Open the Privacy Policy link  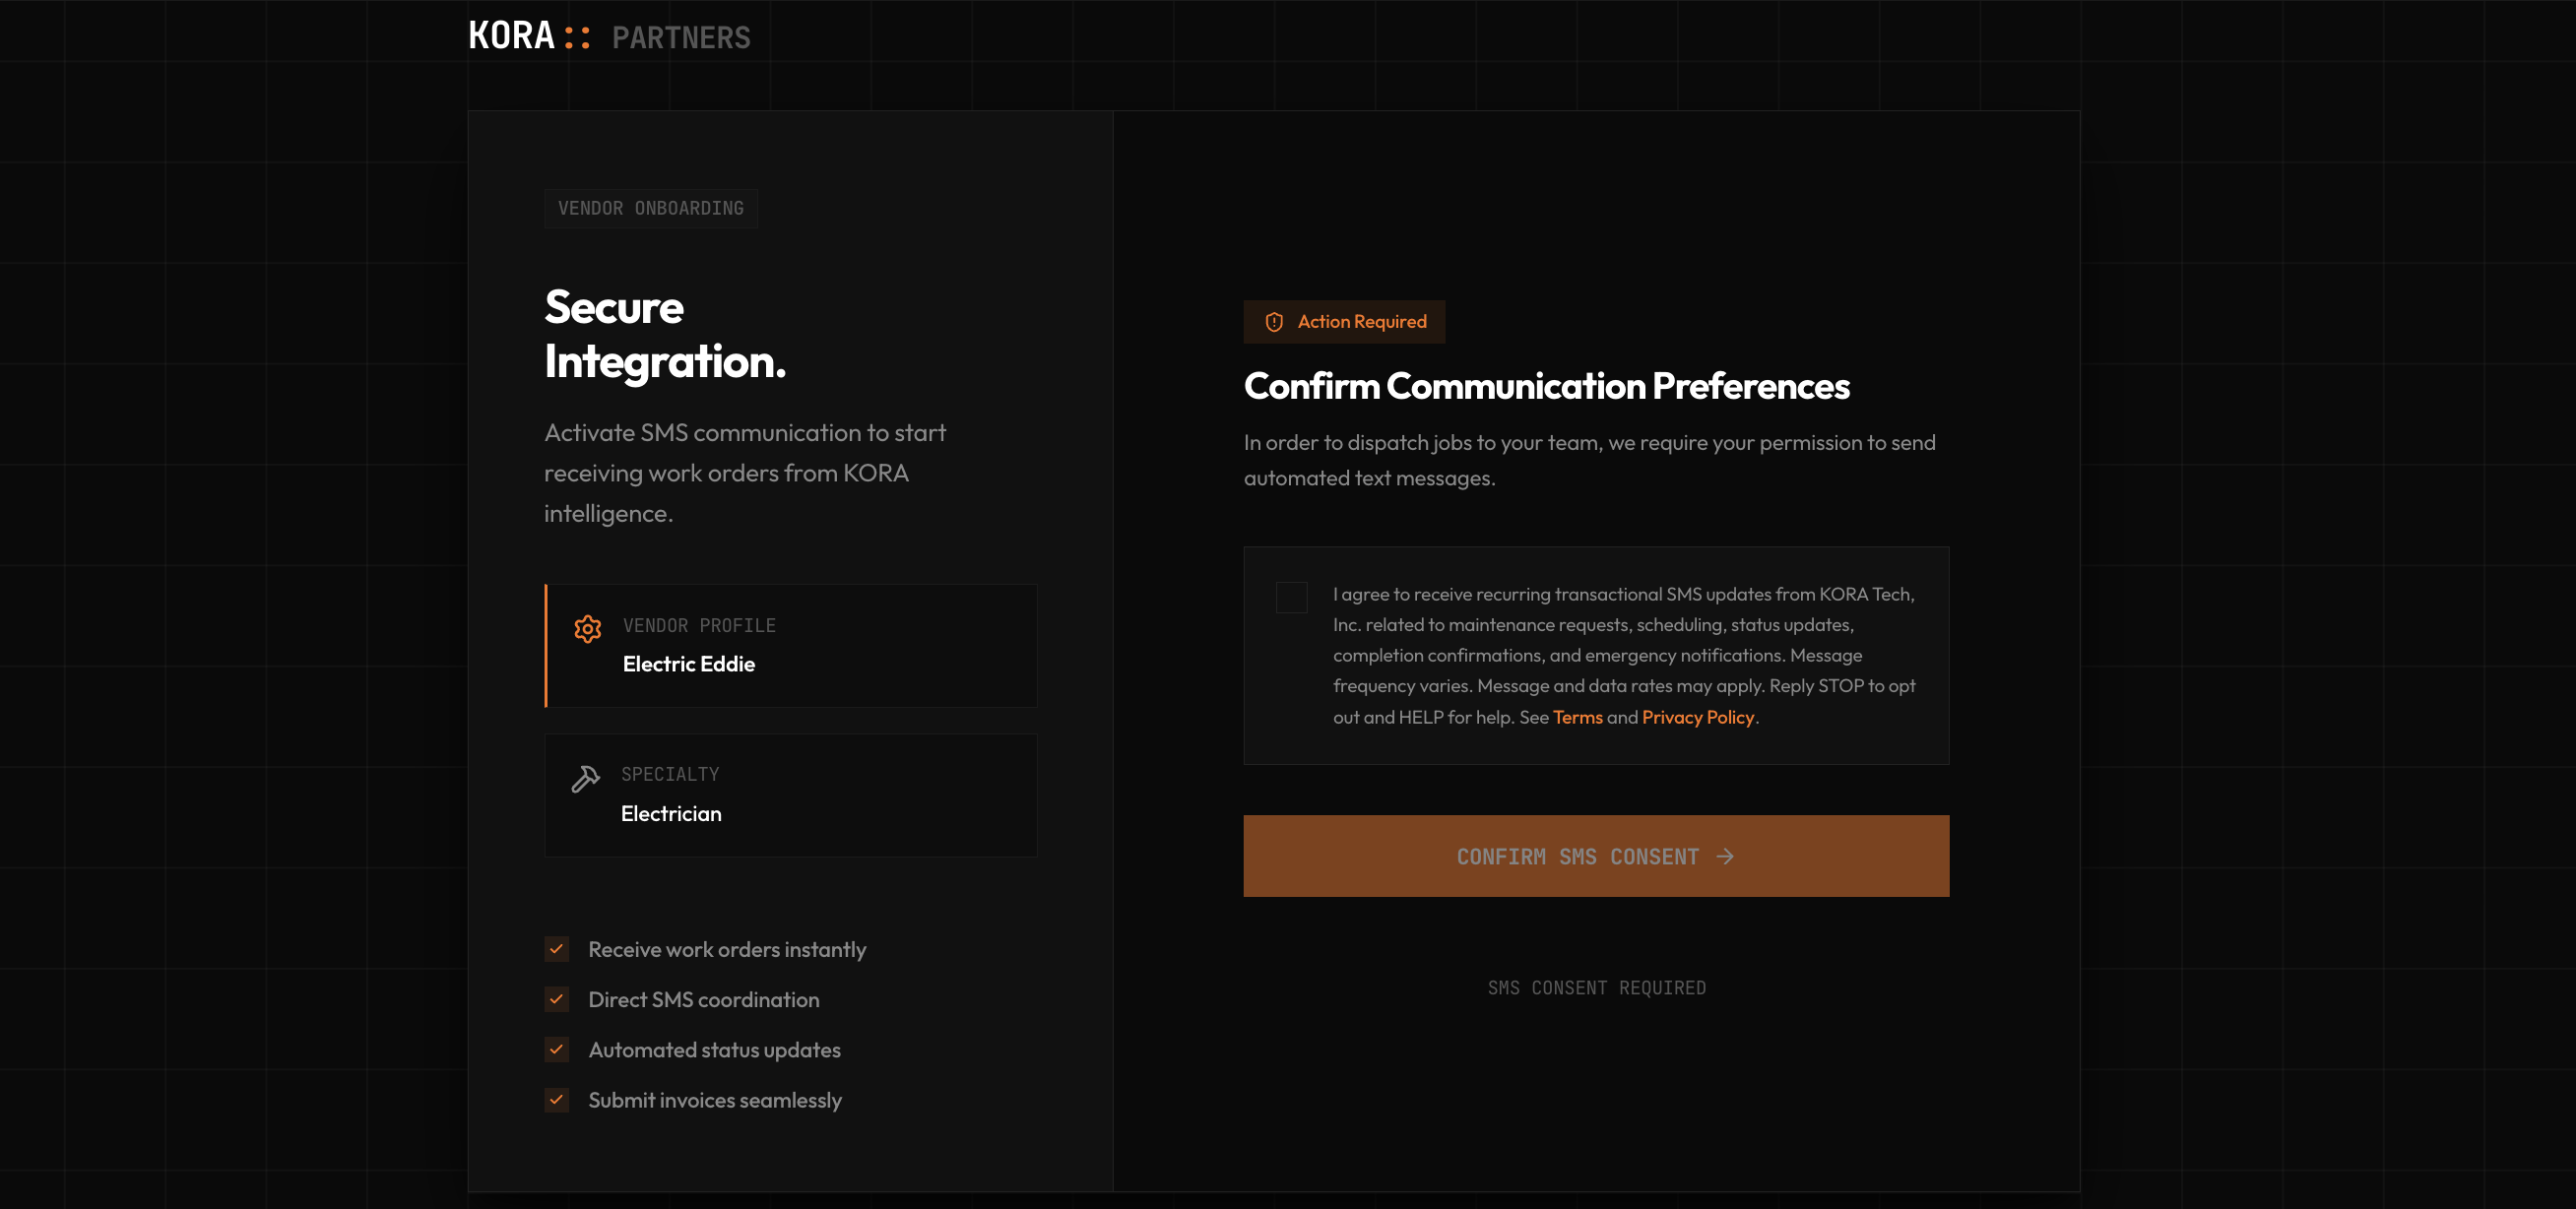[1697, 717]
